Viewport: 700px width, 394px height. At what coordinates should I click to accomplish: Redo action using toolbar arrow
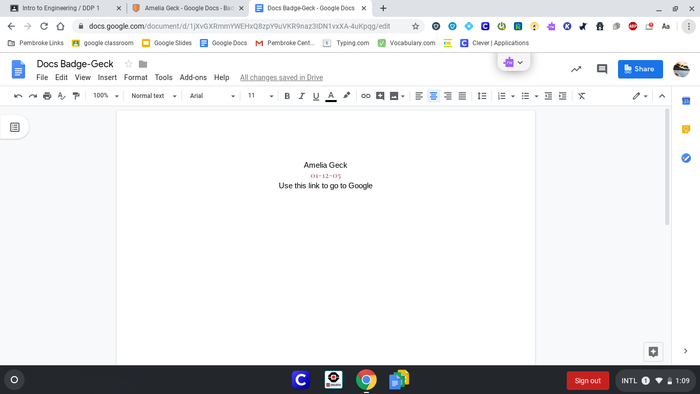pos(33,96)
